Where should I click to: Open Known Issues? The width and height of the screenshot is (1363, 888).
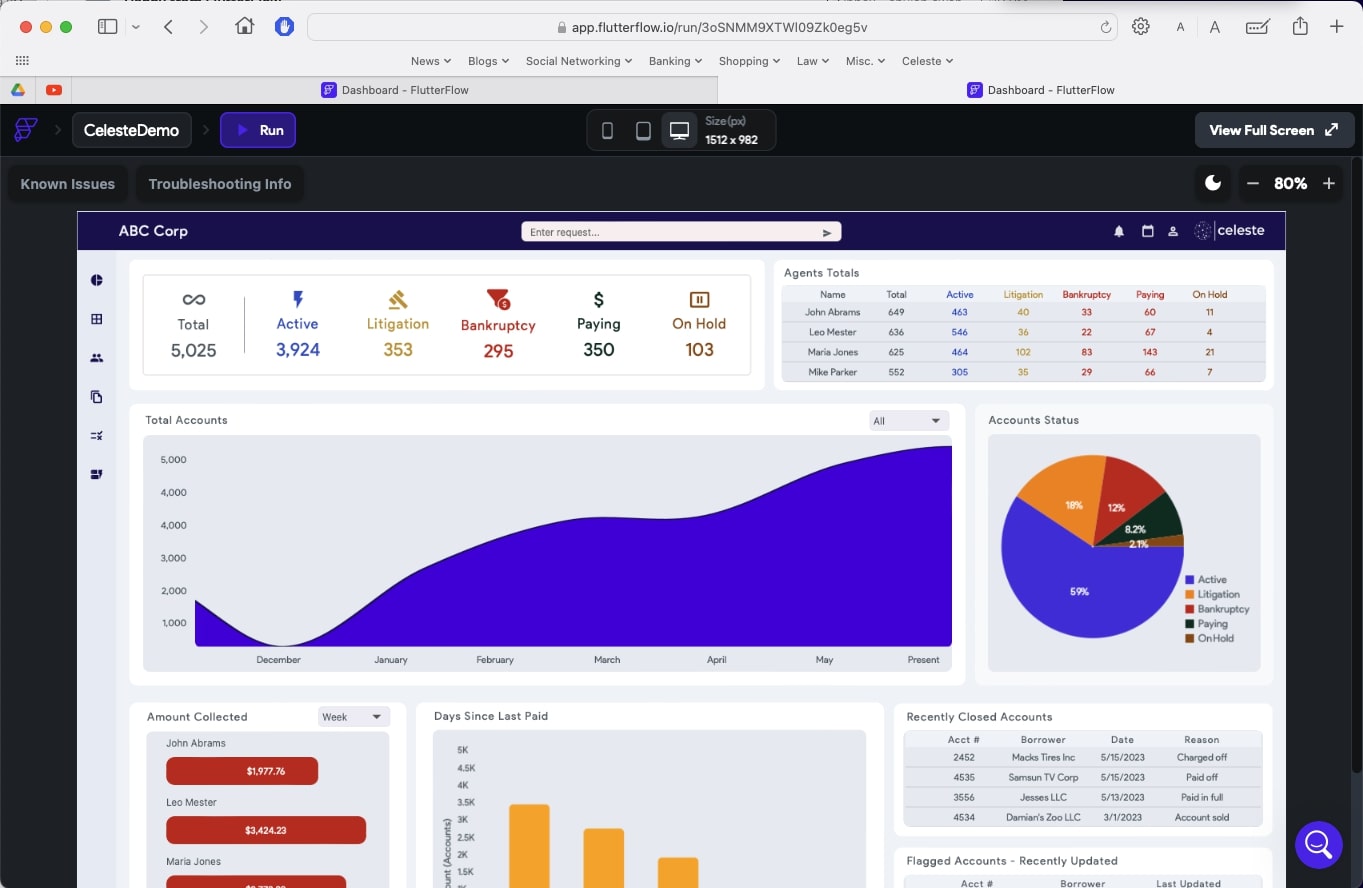pos(68,184)
